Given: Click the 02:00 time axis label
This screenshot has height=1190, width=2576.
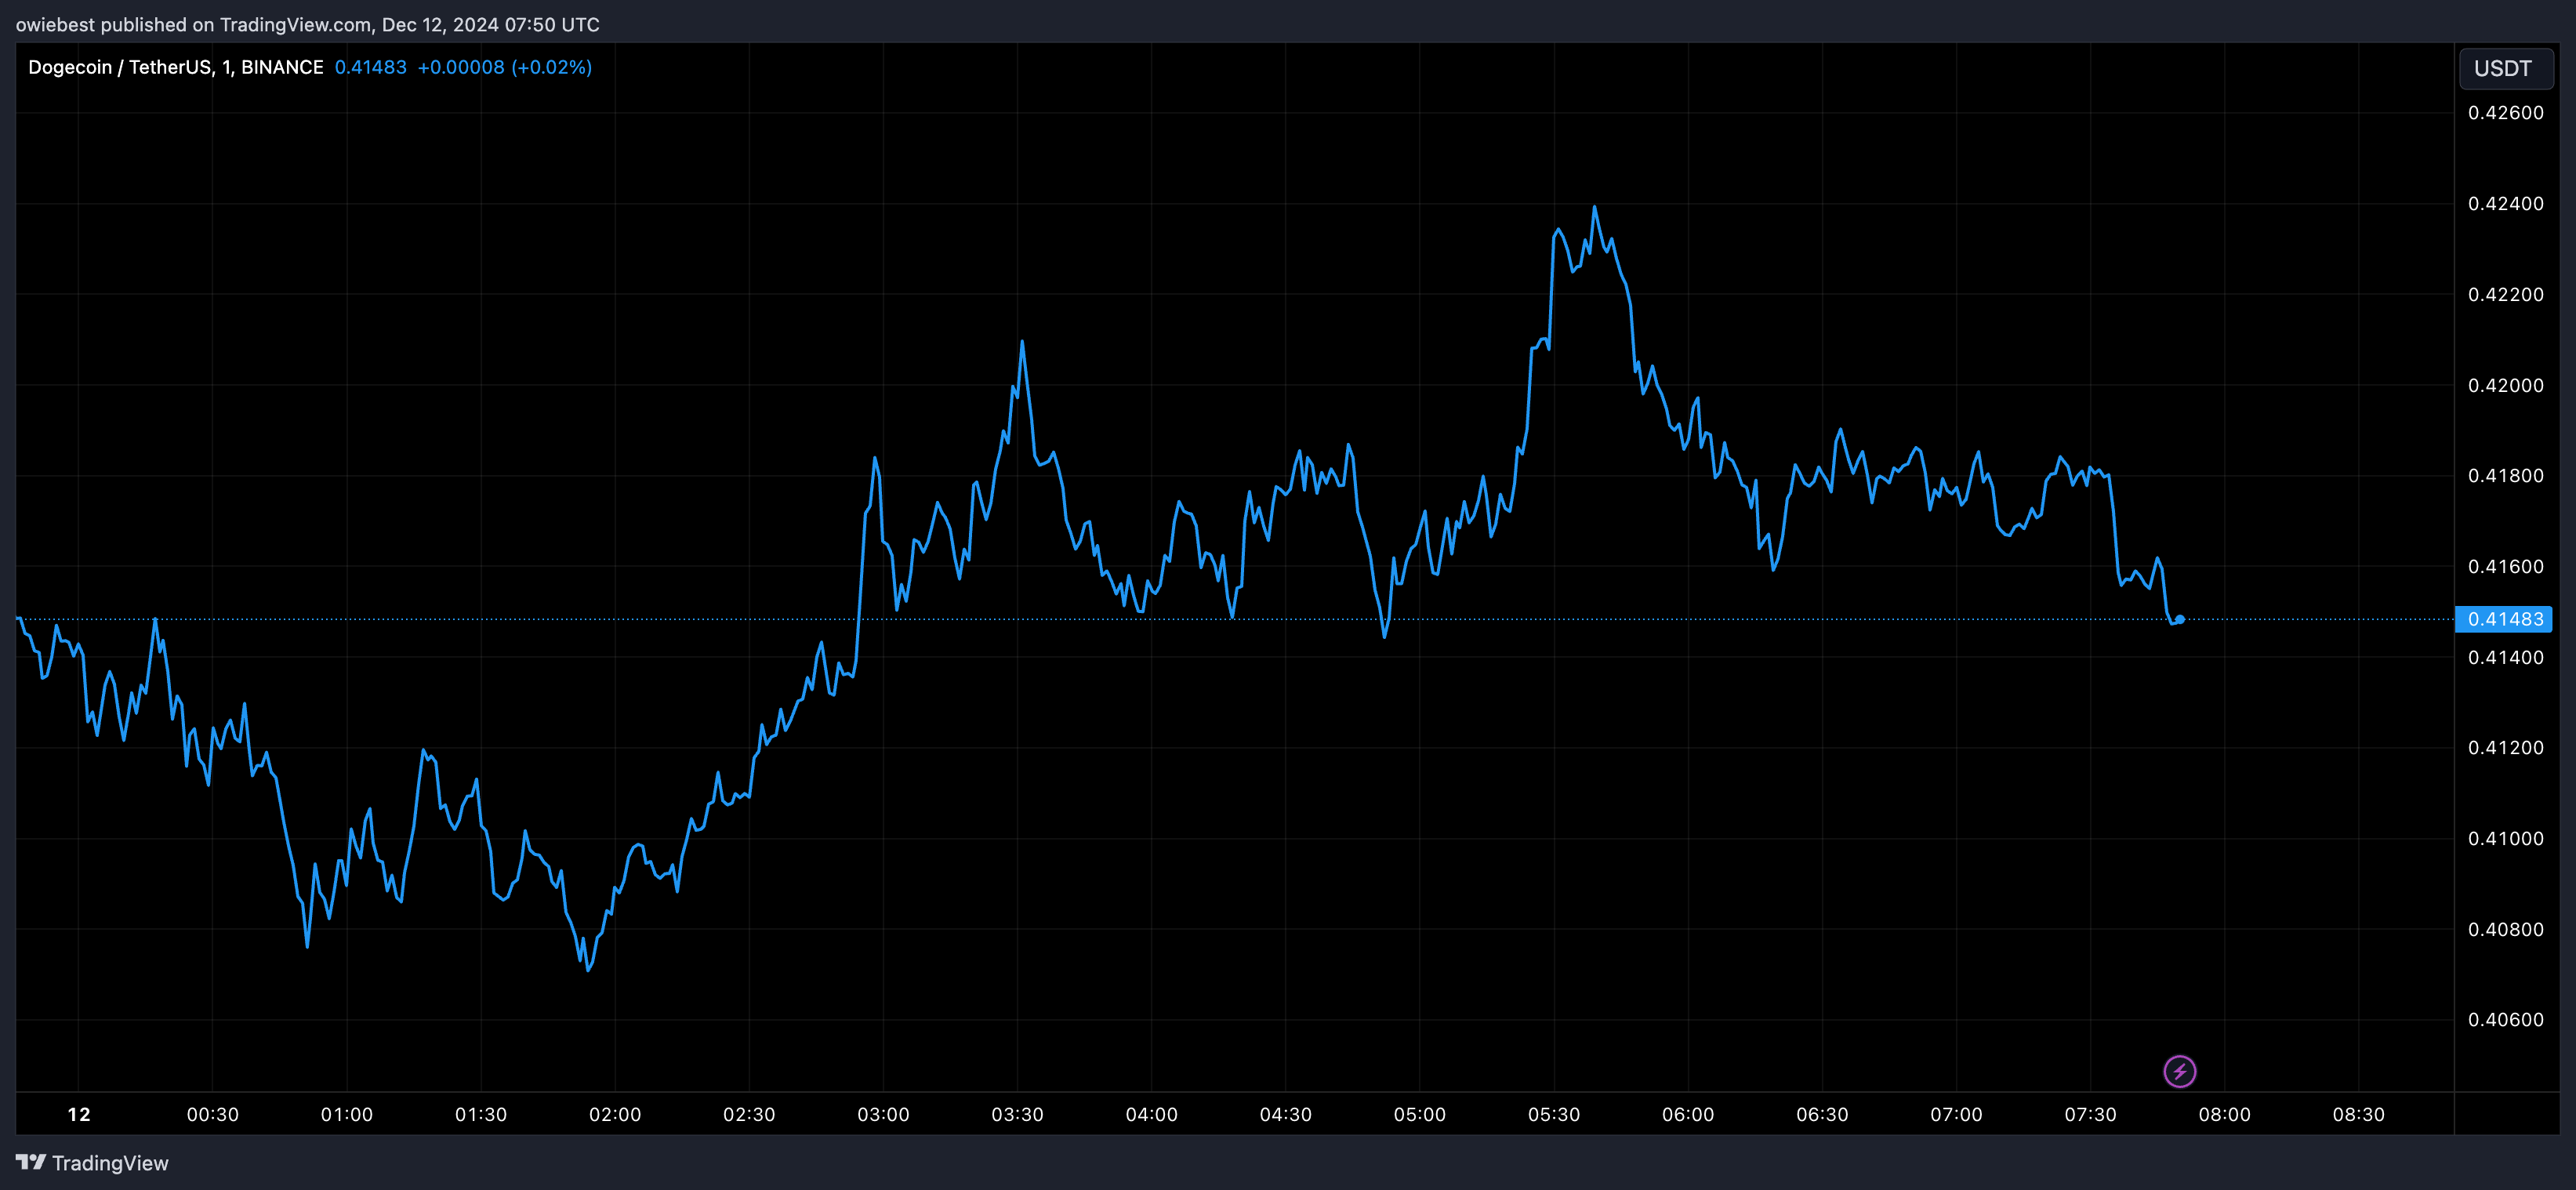Looking at the screenshot, I should click(615, 1114).
